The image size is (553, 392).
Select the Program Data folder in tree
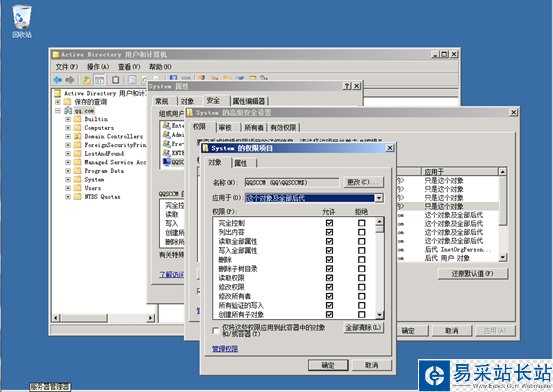(104, 171)
